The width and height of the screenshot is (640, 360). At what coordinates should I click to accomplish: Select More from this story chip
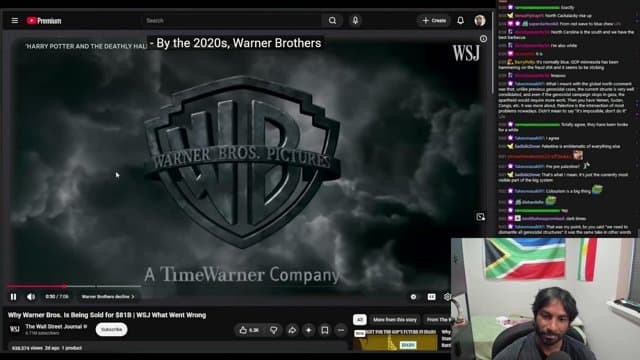coord(395,320)
